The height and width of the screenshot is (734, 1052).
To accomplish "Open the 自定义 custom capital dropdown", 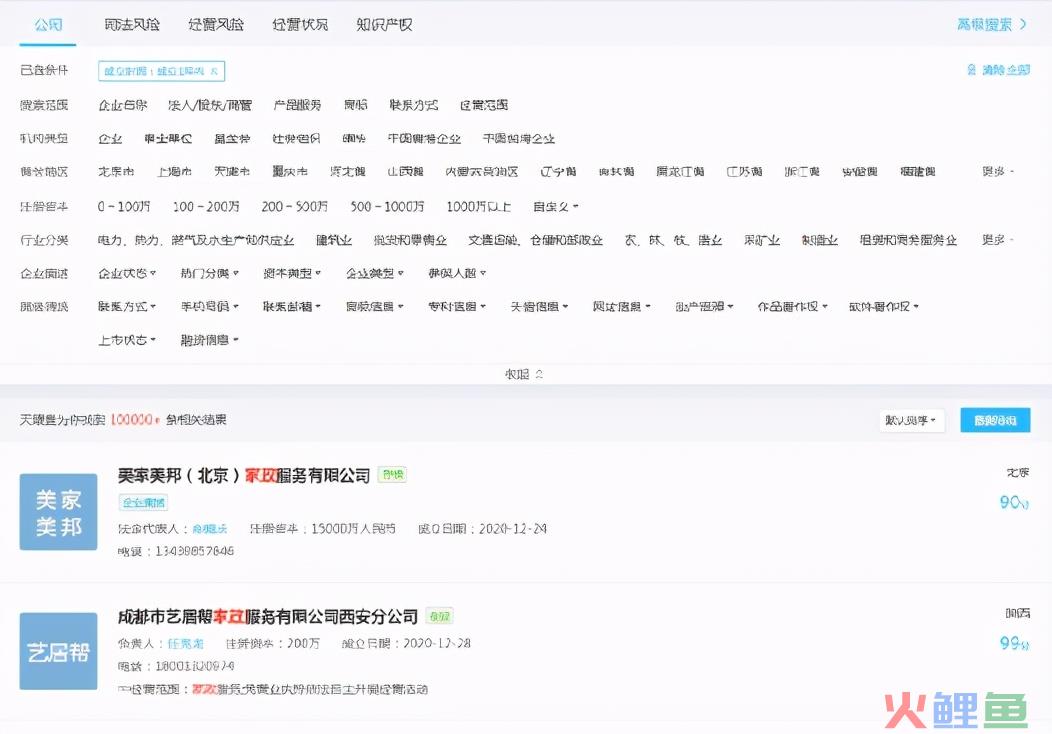I will coord(556,207).
